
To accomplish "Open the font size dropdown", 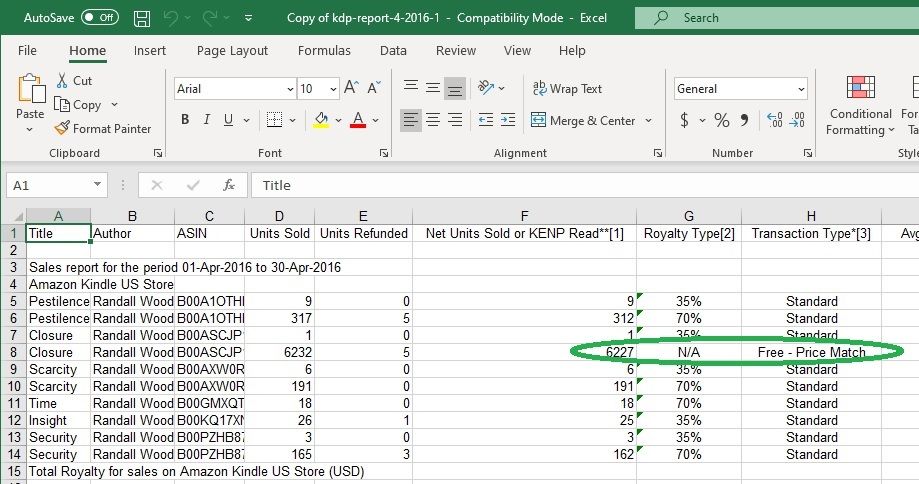I will point(333,89).
